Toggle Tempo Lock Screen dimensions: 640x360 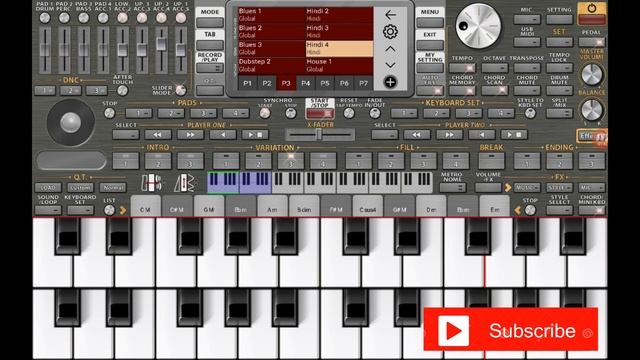559,68
